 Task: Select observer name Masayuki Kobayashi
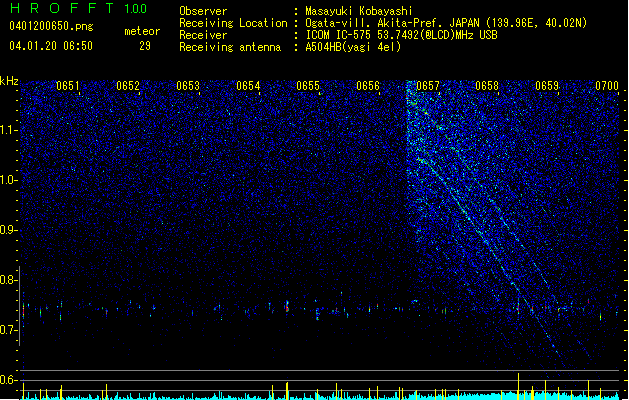pos(359,11)
